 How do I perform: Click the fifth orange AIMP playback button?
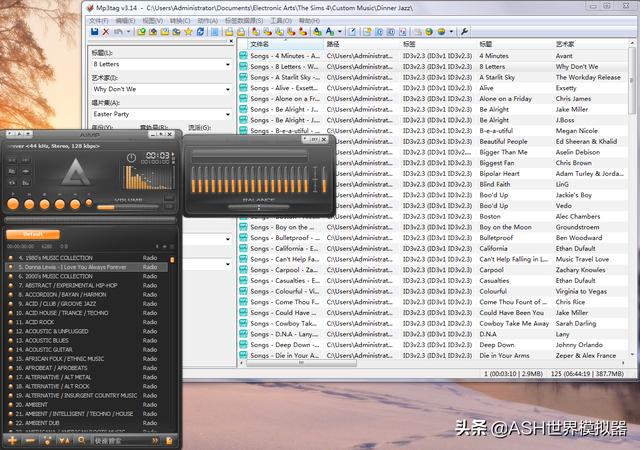[x=75, y=204]
